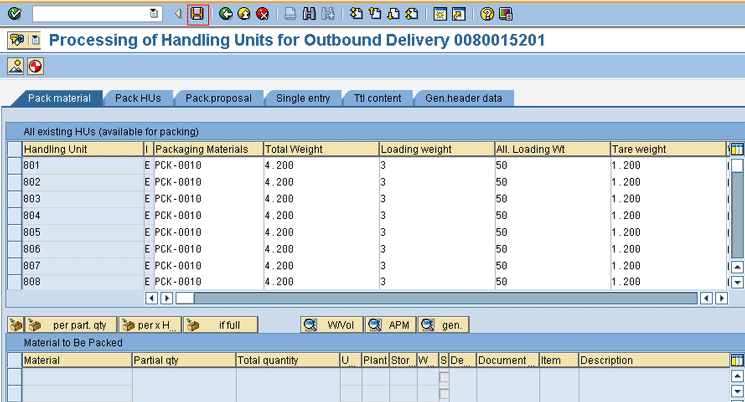Open the command field dropdown history
This screenshot has width=745, height=402.
(154, 14)
